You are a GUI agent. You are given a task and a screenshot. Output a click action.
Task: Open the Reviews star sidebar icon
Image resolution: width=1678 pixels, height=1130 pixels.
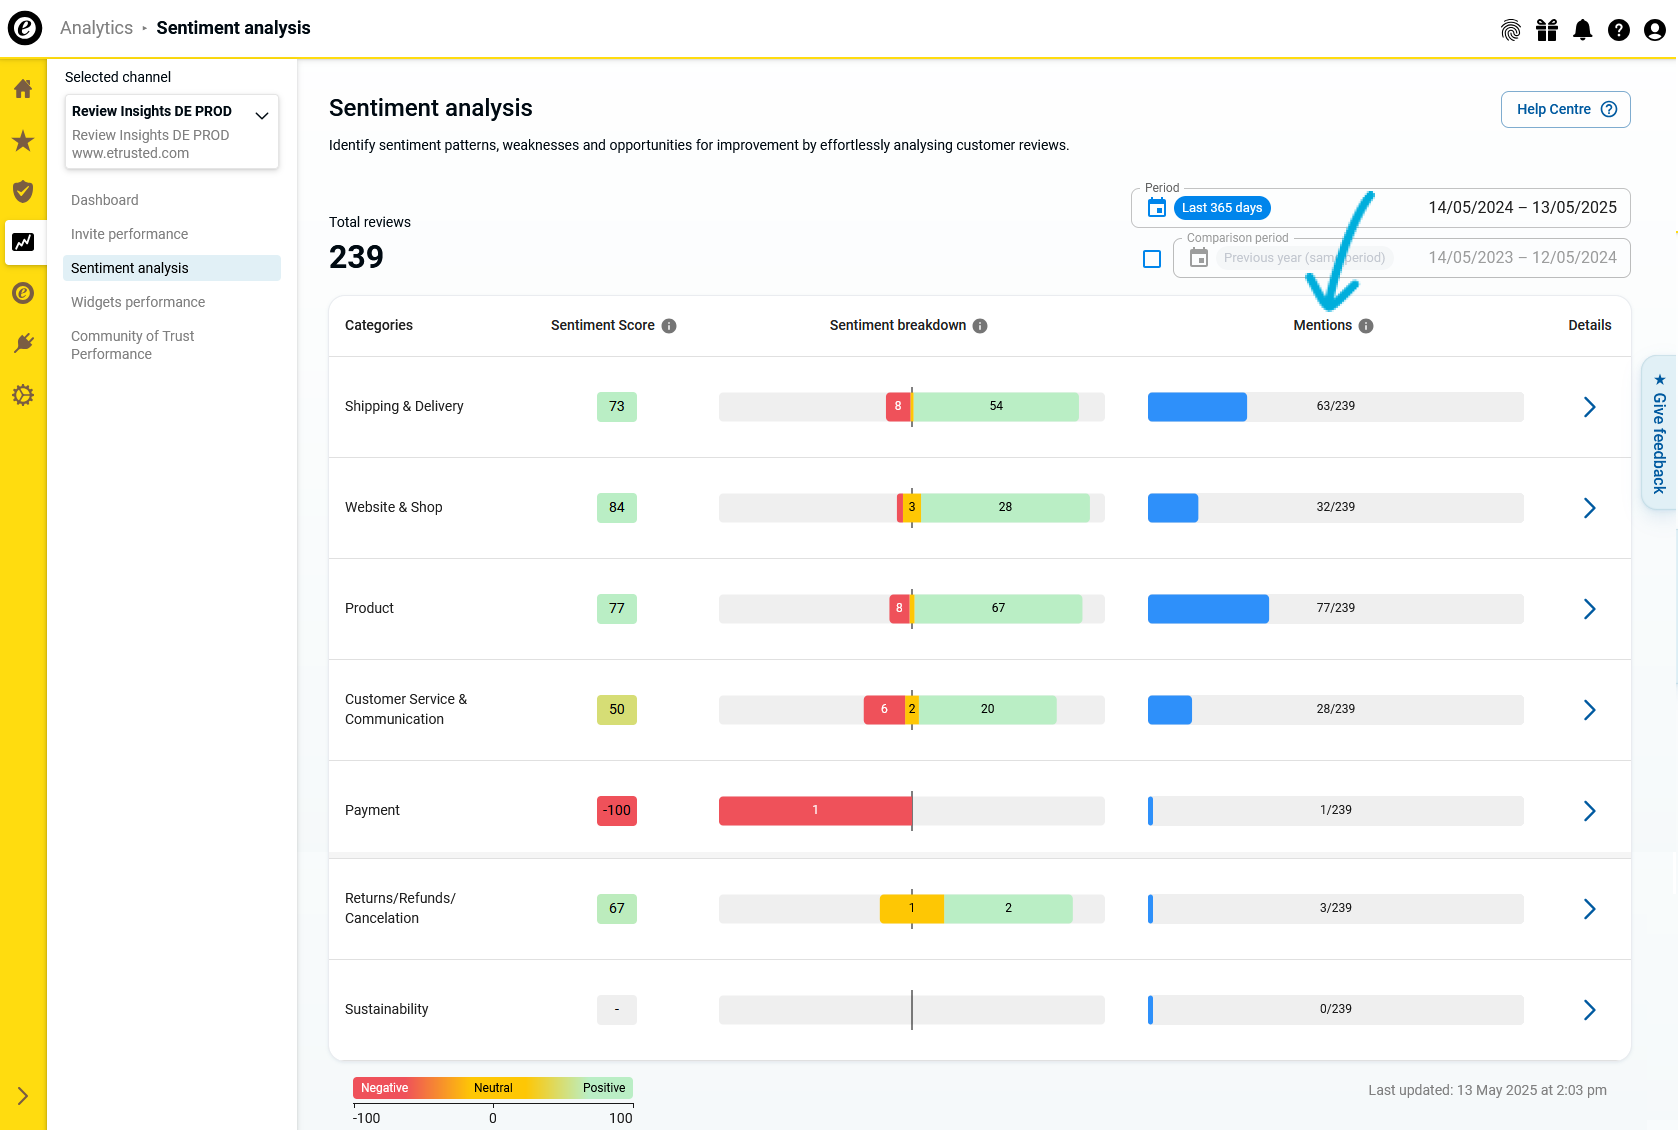(x=23, y=140)
